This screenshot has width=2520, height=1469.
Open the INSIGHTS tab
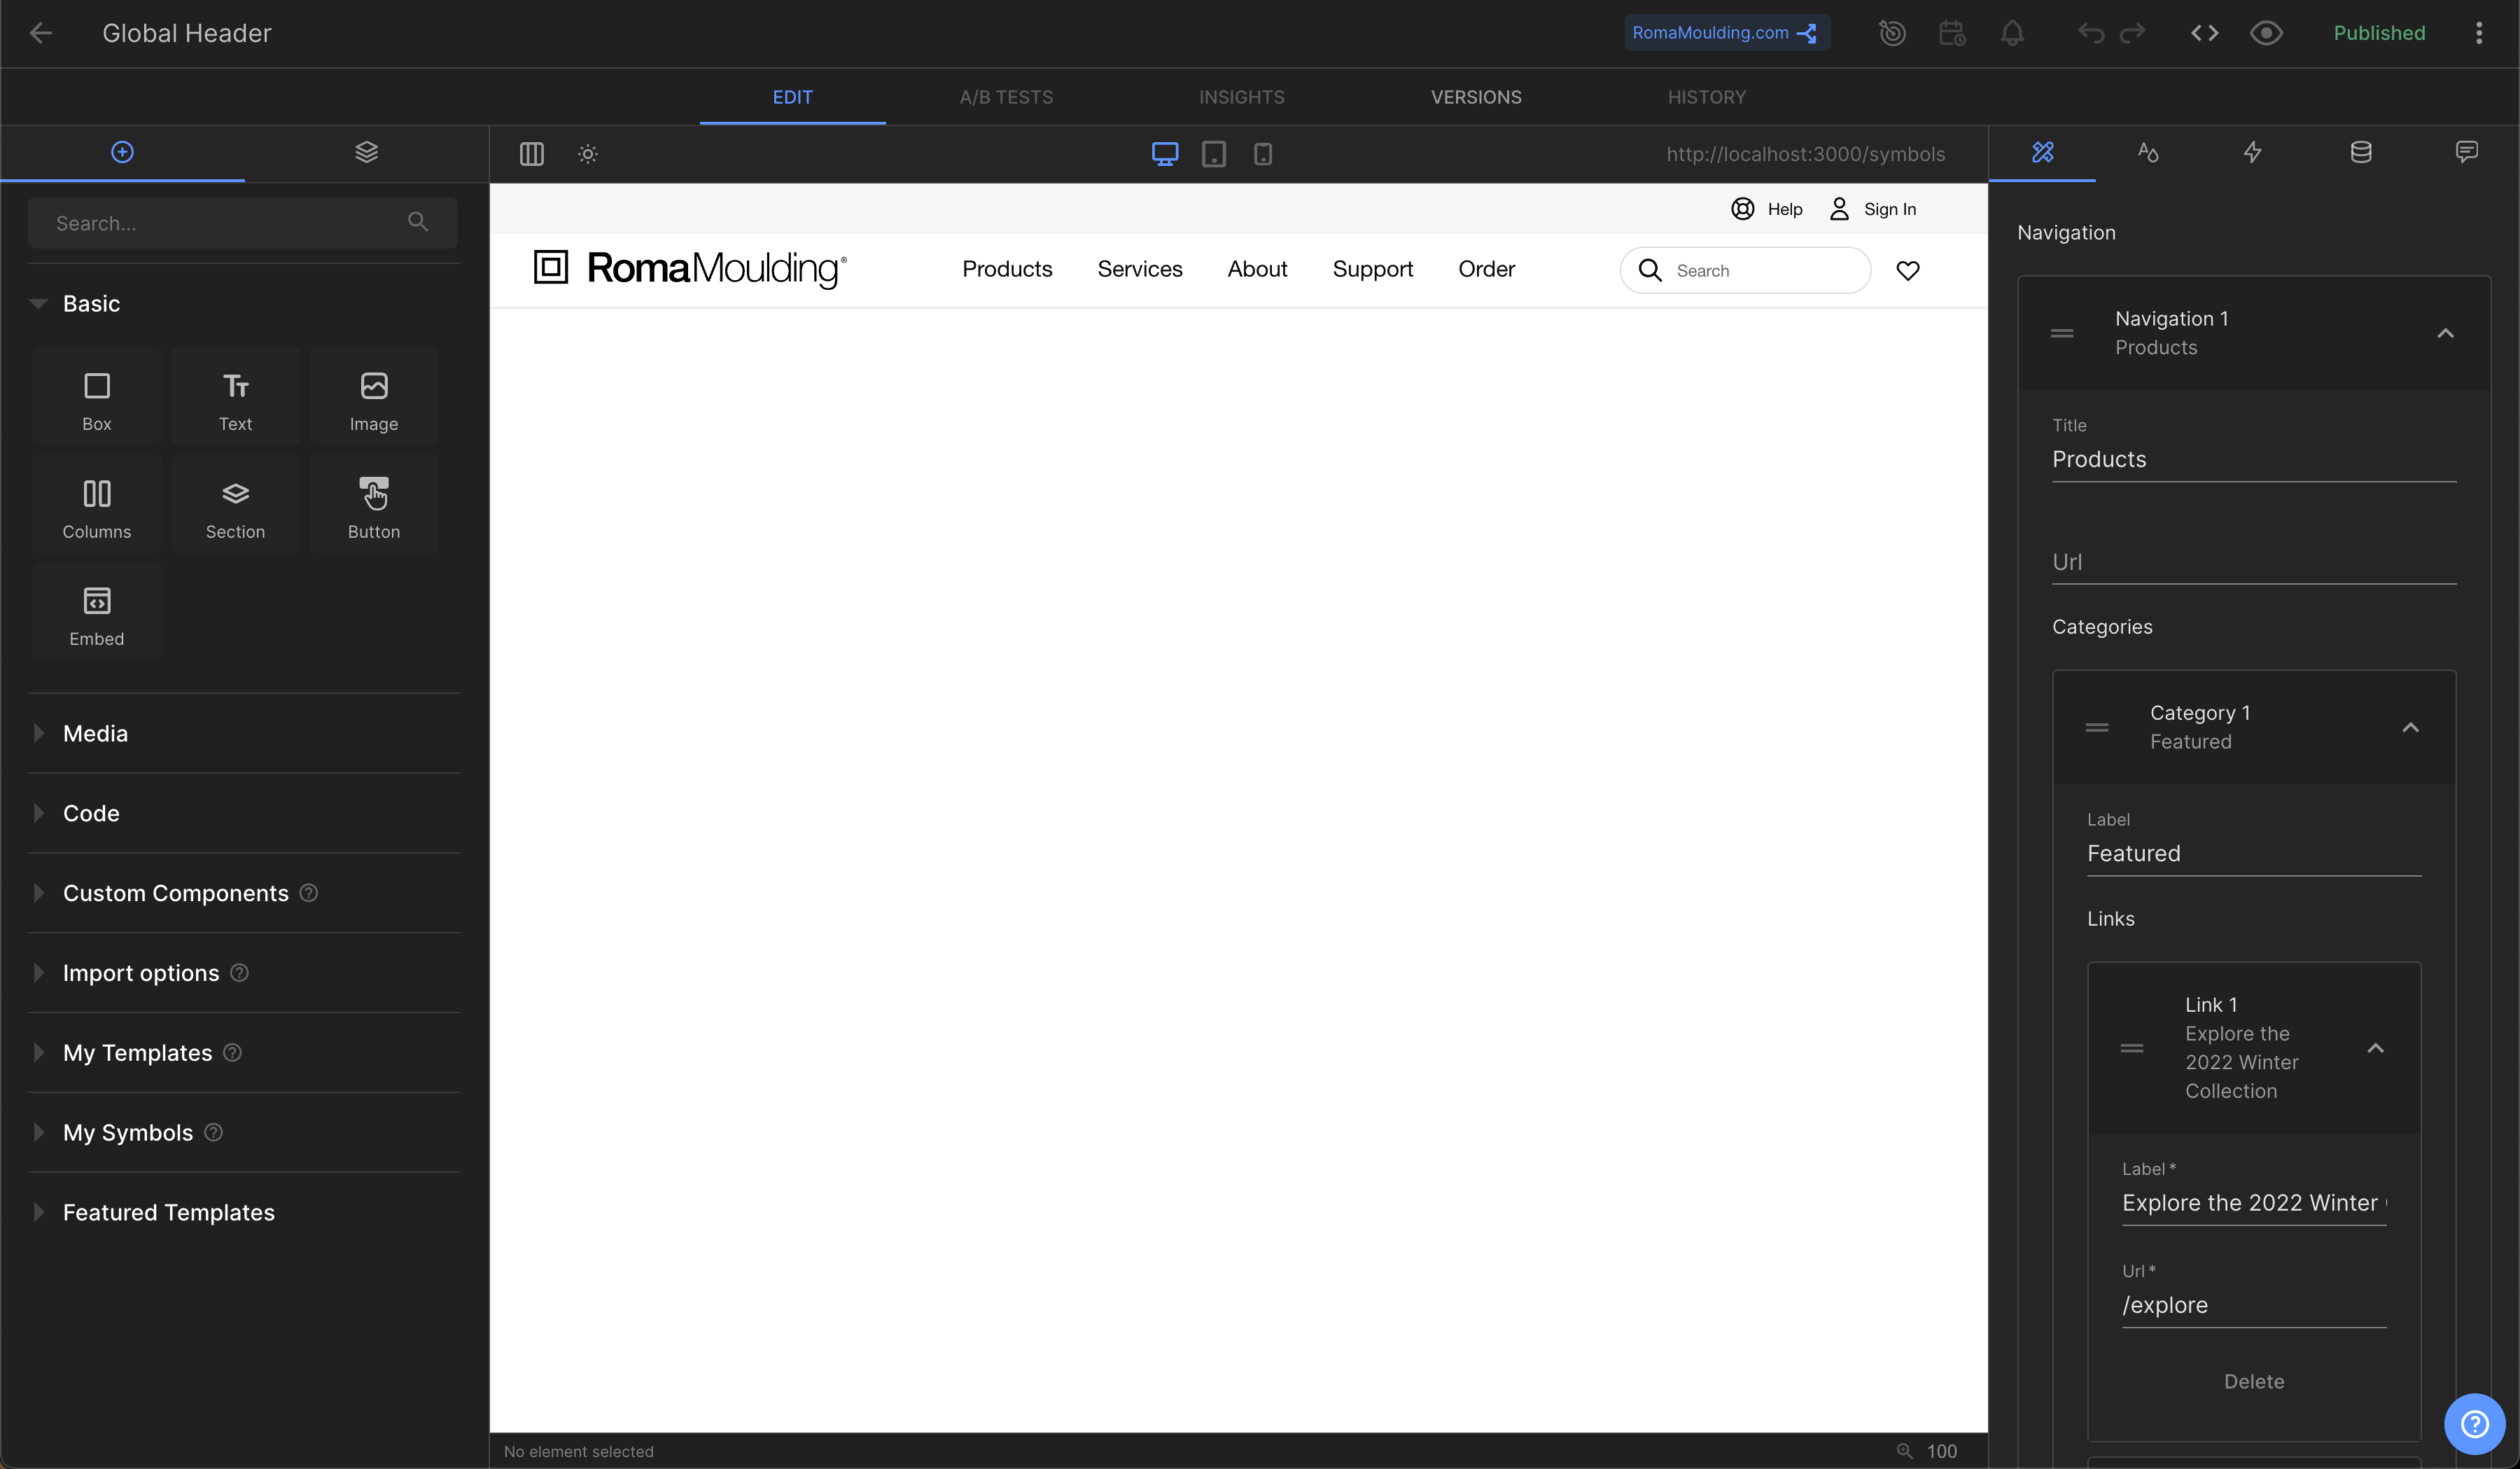1241,97
